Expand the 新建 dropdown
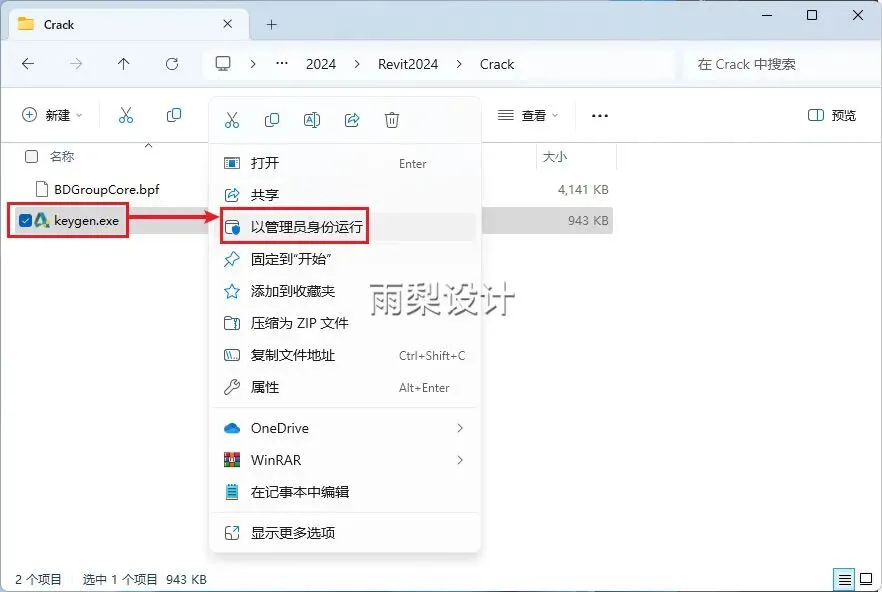The height and width of the screenshot is (592, 882). (52, 115)
